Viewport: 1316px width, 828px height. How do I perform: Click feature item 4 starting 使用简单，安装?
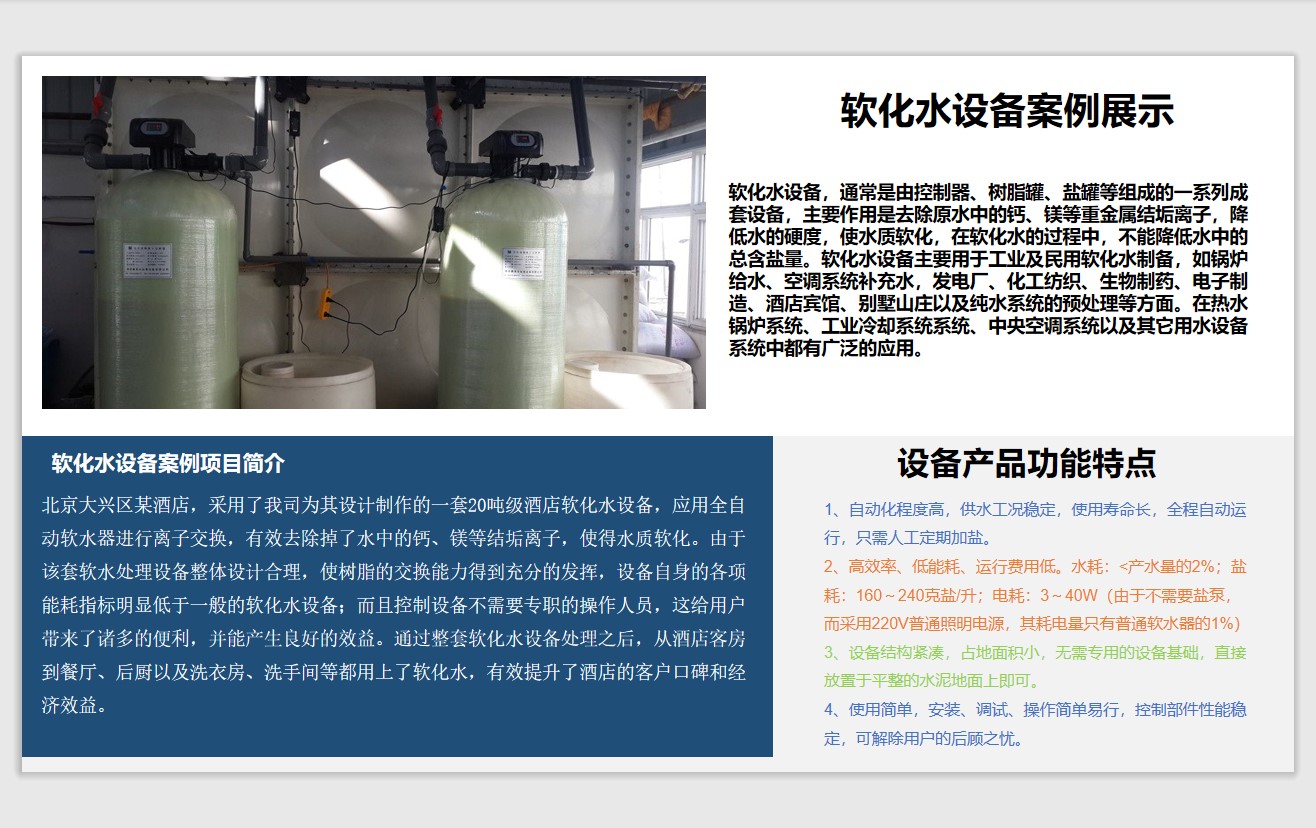[1035, 724]
